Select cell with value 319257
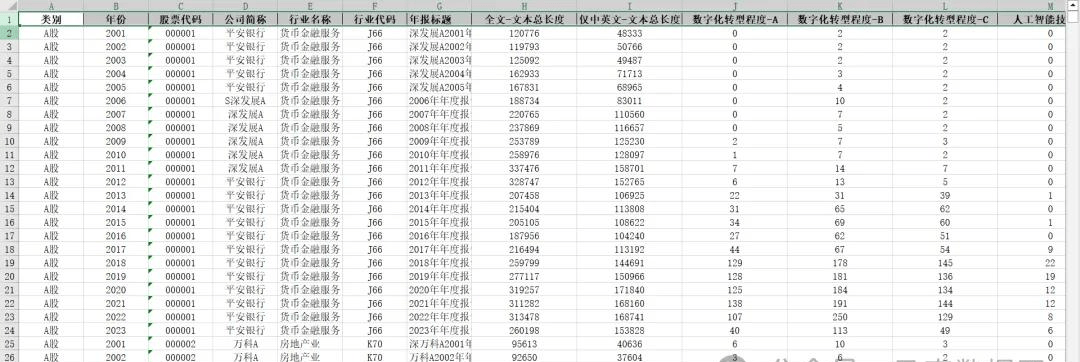 pos(523,290)
